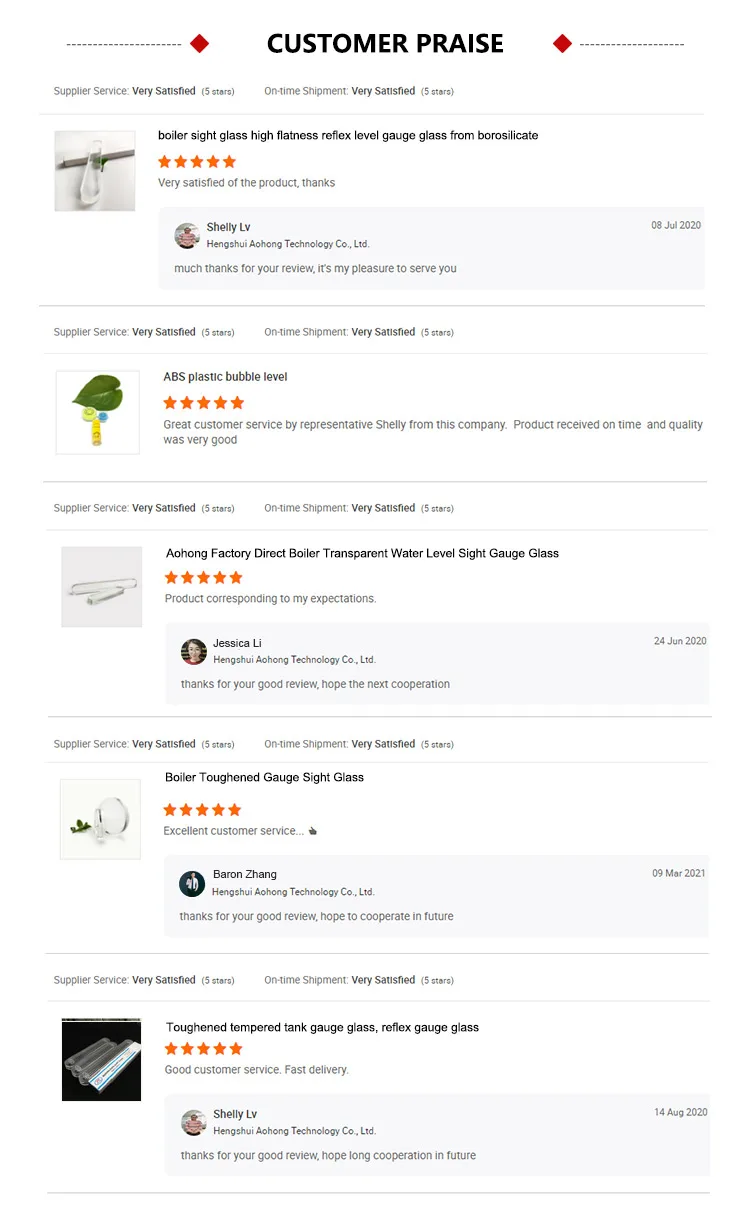
Task: Click Jessica Li's avatar icon
Action: 194,652
